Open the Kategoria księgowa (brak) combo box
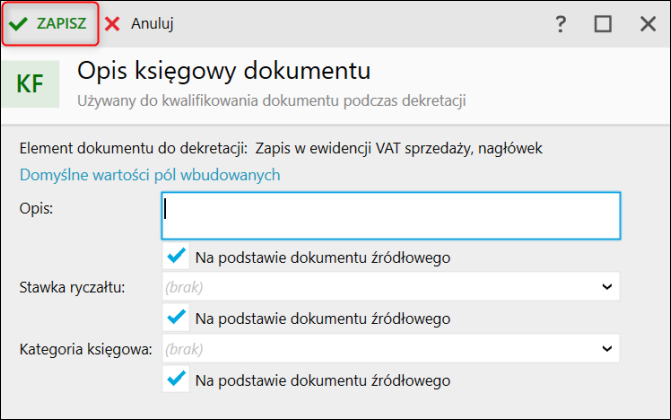The image size is (671, 420). [380, 349]
